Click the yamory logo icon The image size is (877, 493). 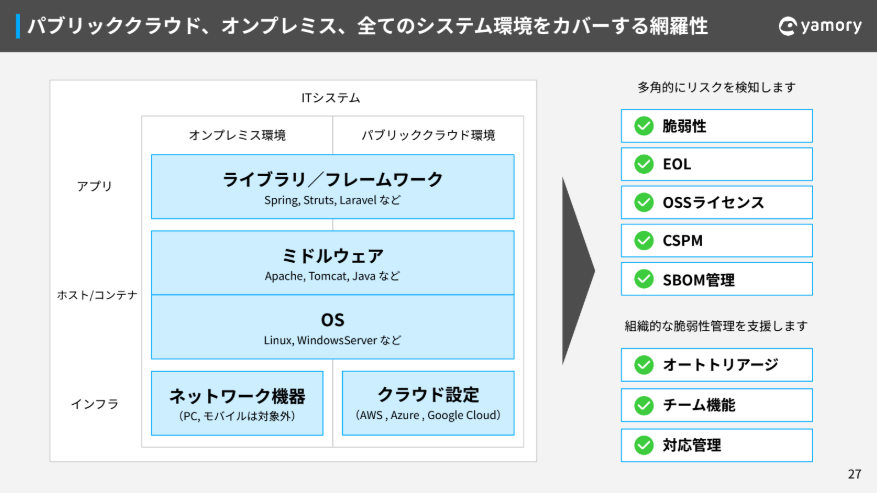coord(788,26)
